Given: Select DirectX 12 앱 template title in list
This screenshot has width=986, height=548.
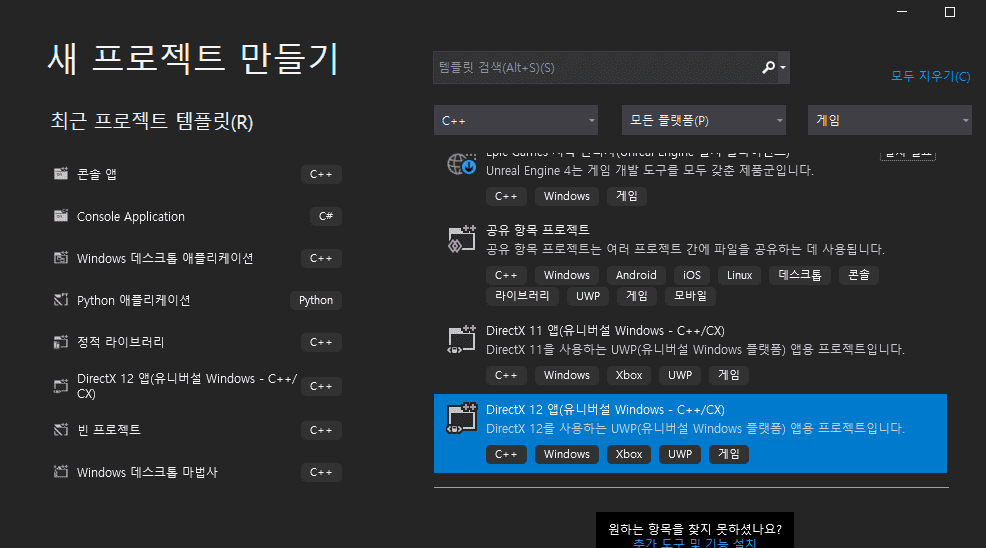Looking at the screenshot, I should [605, 410].
